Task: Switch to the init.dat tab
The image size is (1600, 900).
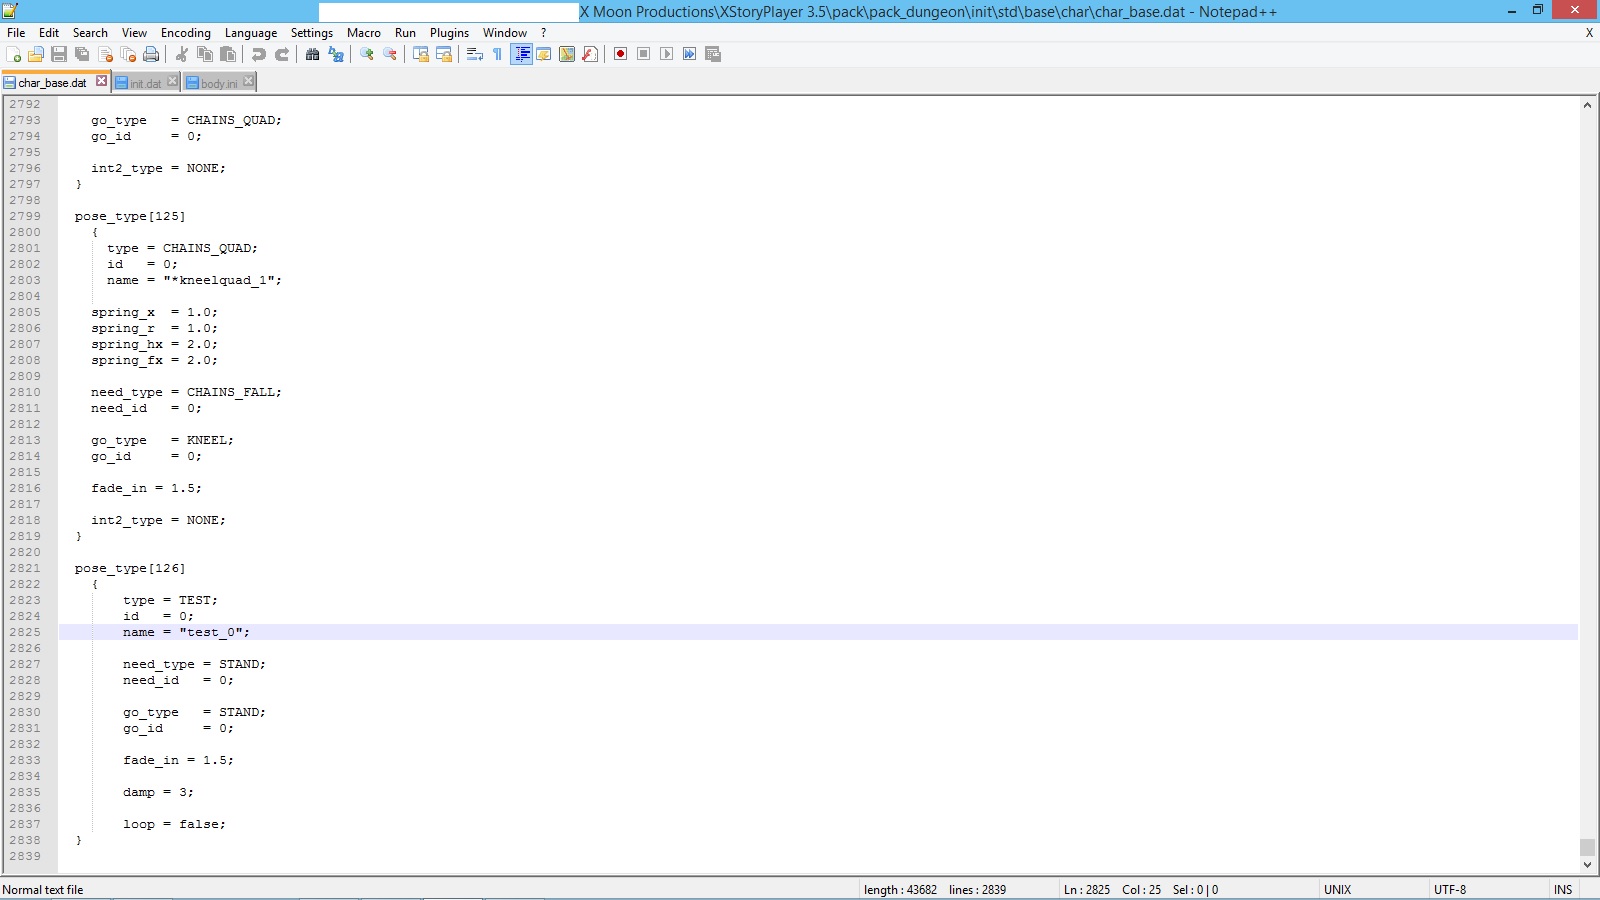Action: 145,84
